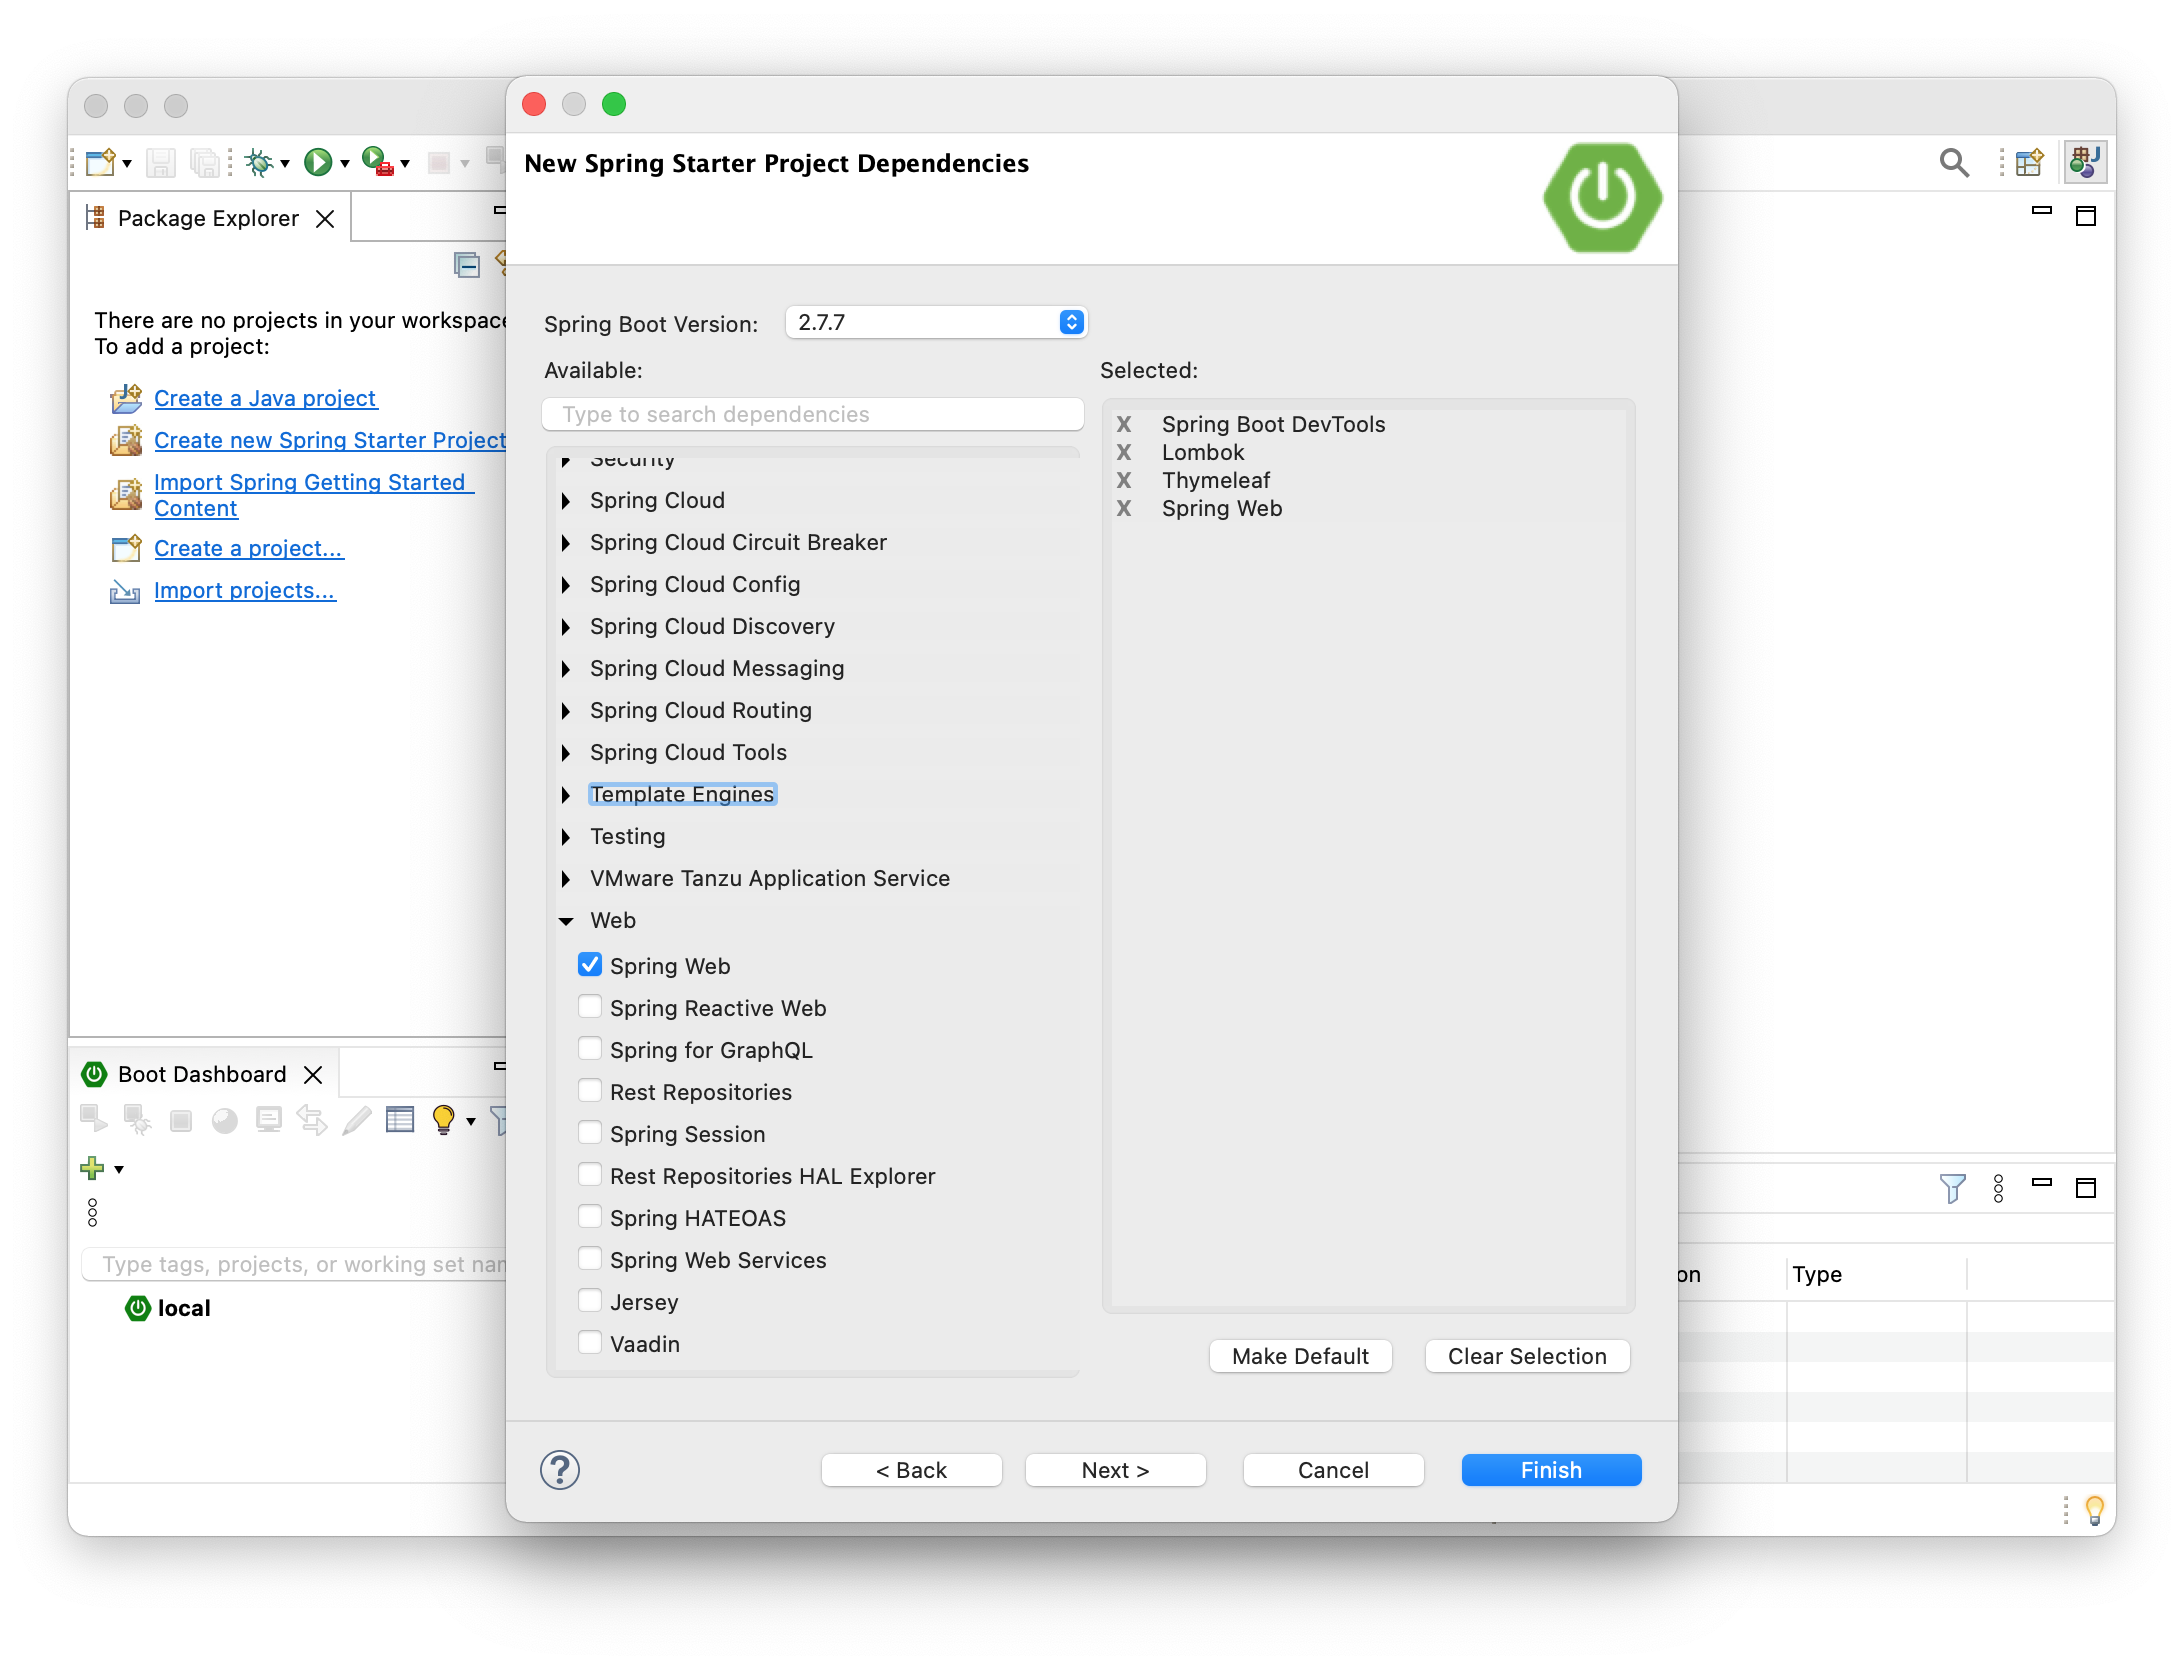Click the Debug bug toolbar icon

click(258, 162)
